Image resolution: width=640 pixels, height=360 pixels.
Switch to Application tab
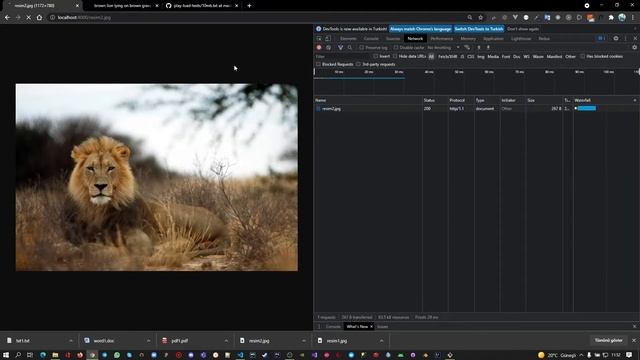pos(493,38)
